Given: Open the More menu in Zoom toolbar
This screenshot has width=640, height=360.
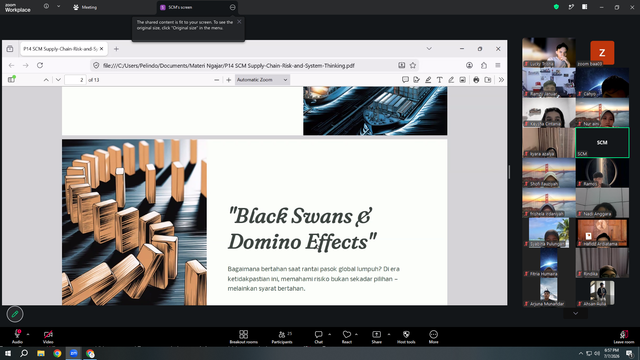Looking at the screenshot, I should click(x=433, y=337).
